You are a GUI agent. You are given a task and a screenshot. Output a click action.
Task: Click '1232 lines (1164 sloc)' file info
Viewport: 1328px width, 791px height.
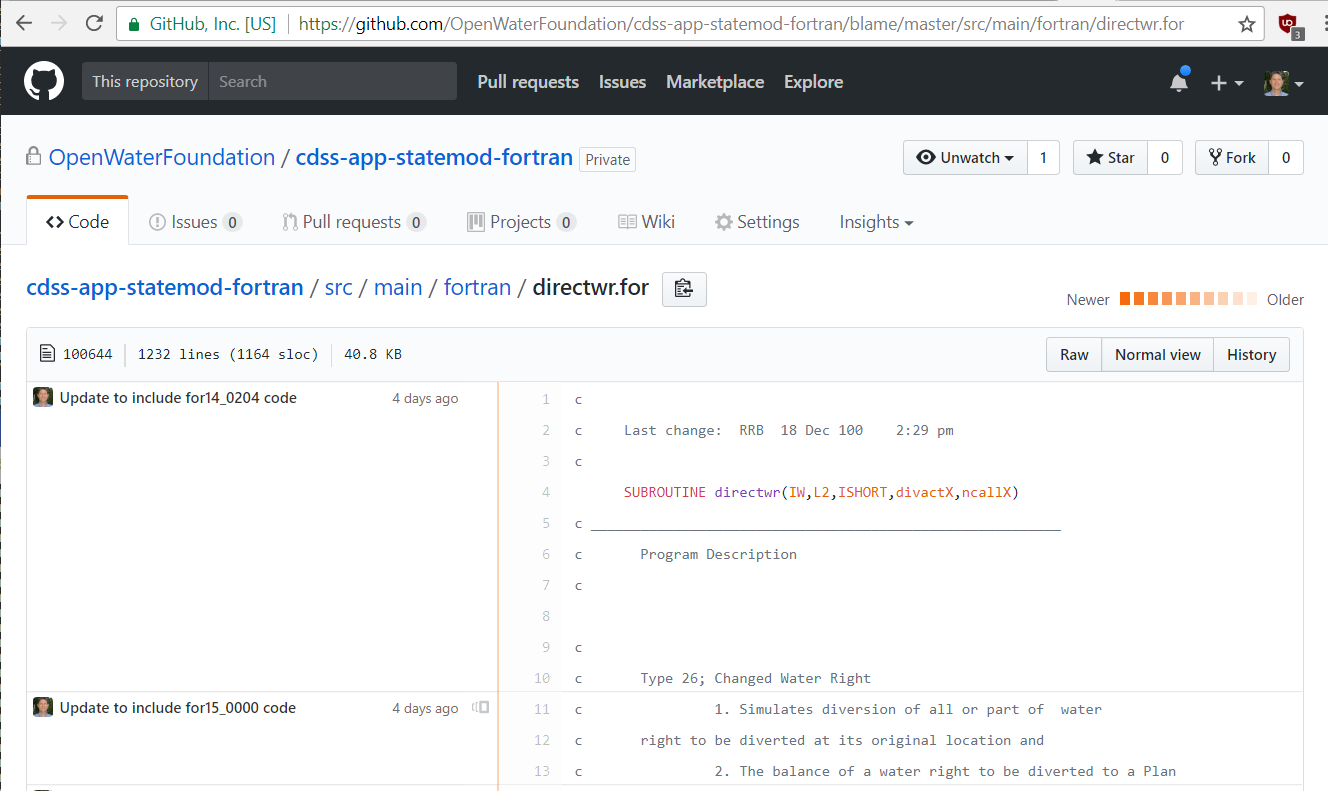coord(228,354)
